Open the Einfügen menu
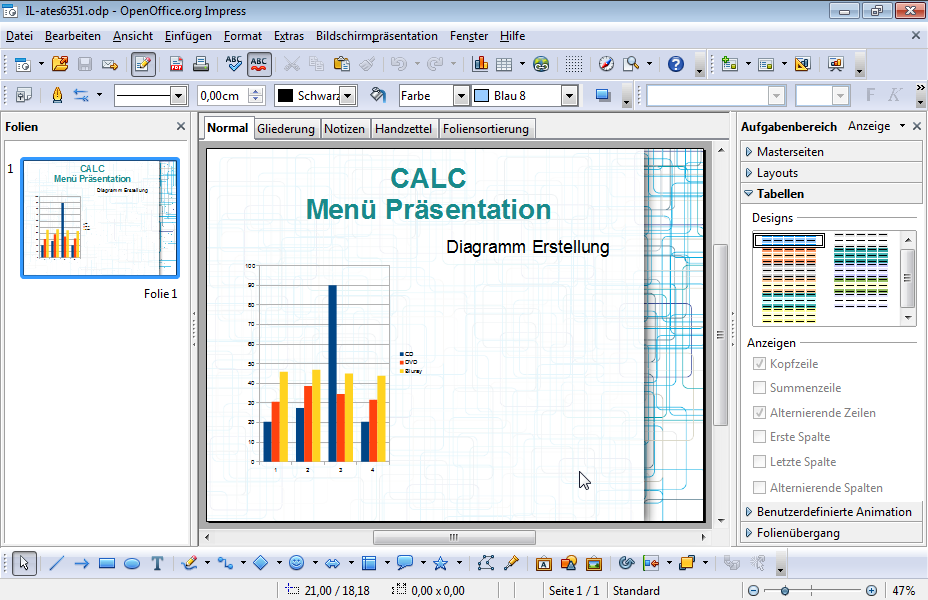The width and height of the screenshot is (928, 600). (188, 36)
